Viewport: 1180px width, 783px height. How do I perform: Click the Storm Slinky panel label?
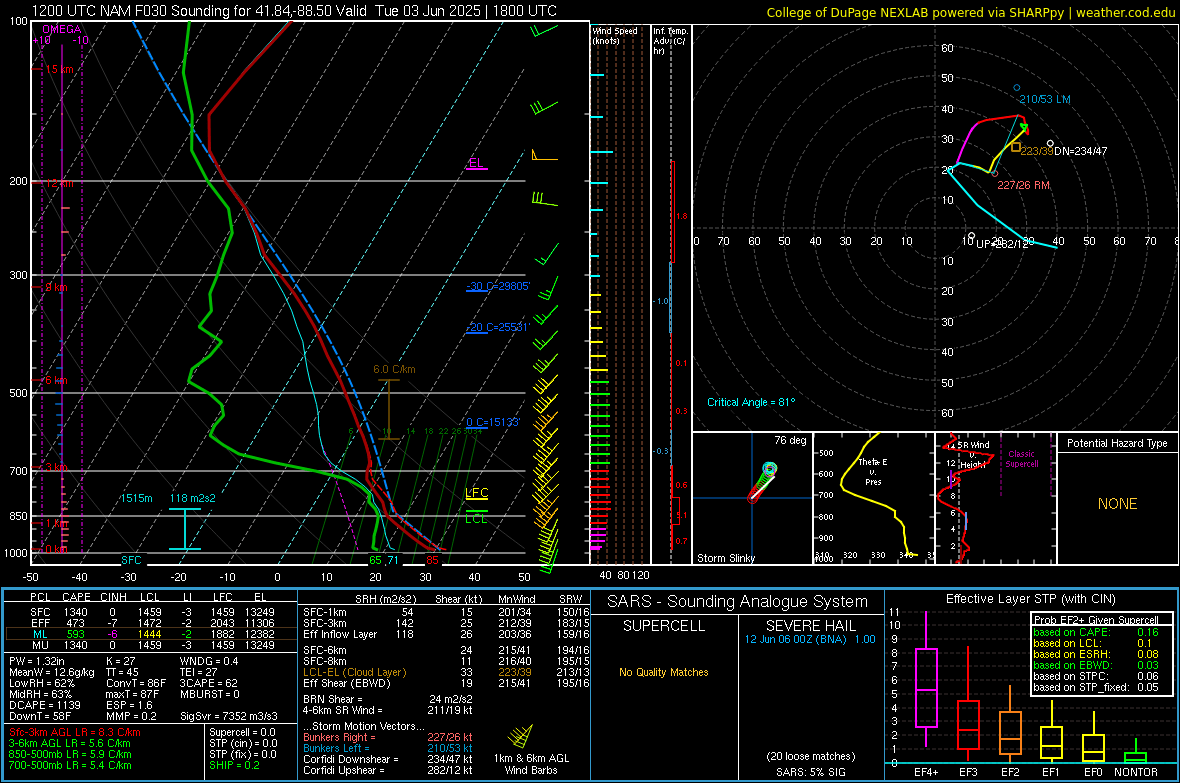coord(726,558)
